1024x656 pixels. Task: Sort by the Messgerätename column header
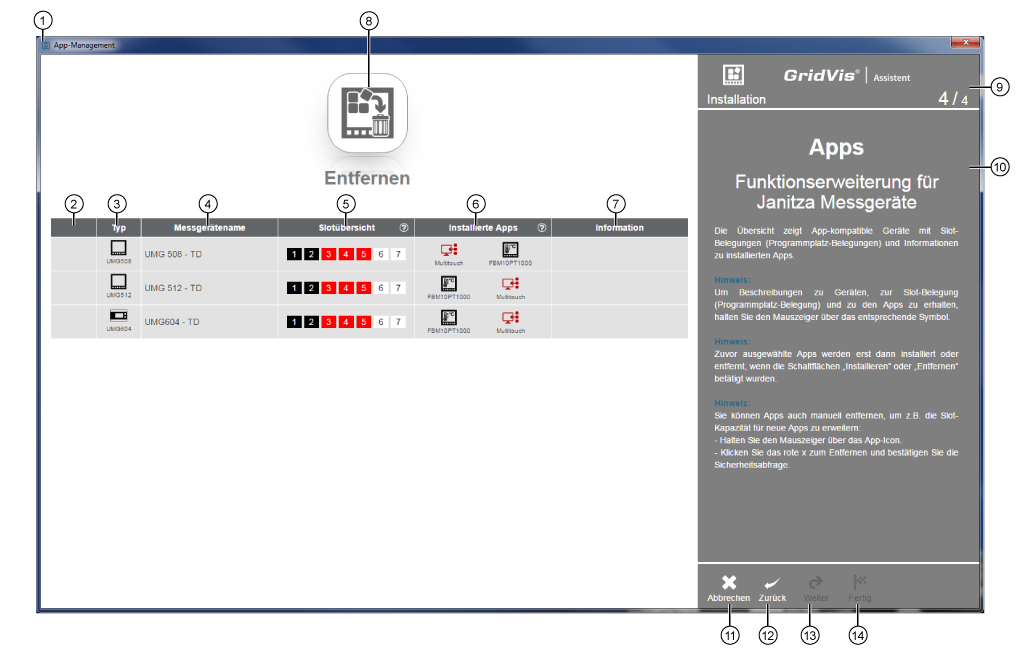point(209,228)
